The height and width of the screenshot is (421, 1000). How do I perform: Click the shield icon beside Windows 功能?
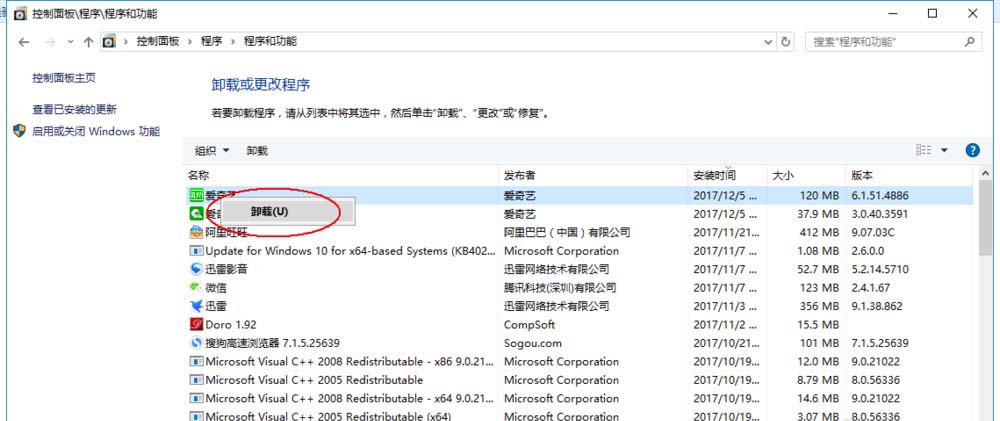click(20, 131)
